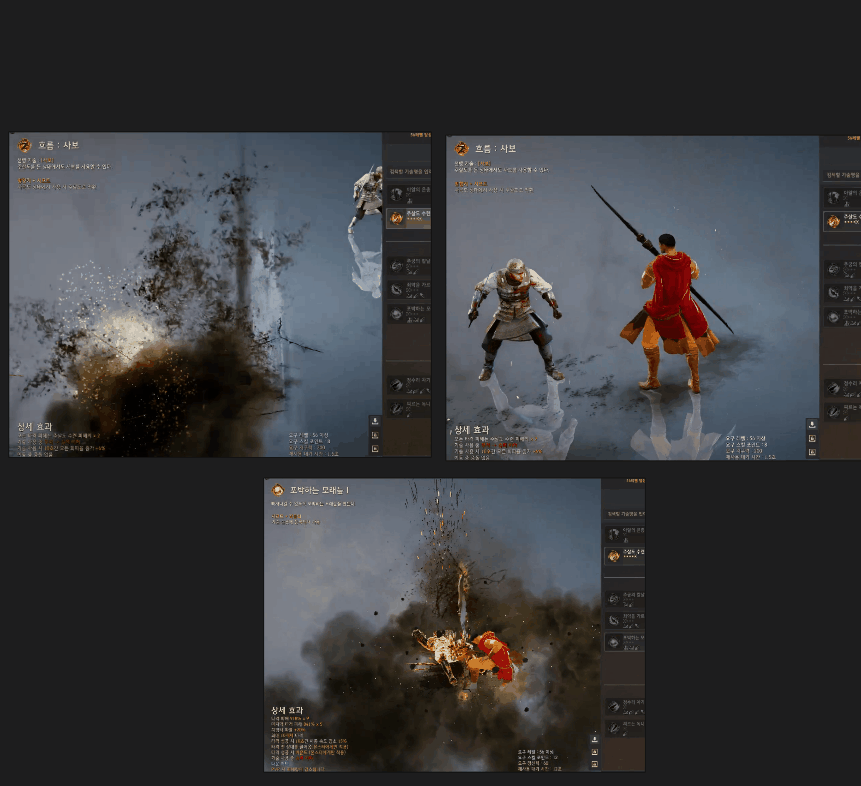Click the 흐름 : 사보 skill emblem beside the red-caped spearman
The image size is (861, 786).
coord(462,148)
